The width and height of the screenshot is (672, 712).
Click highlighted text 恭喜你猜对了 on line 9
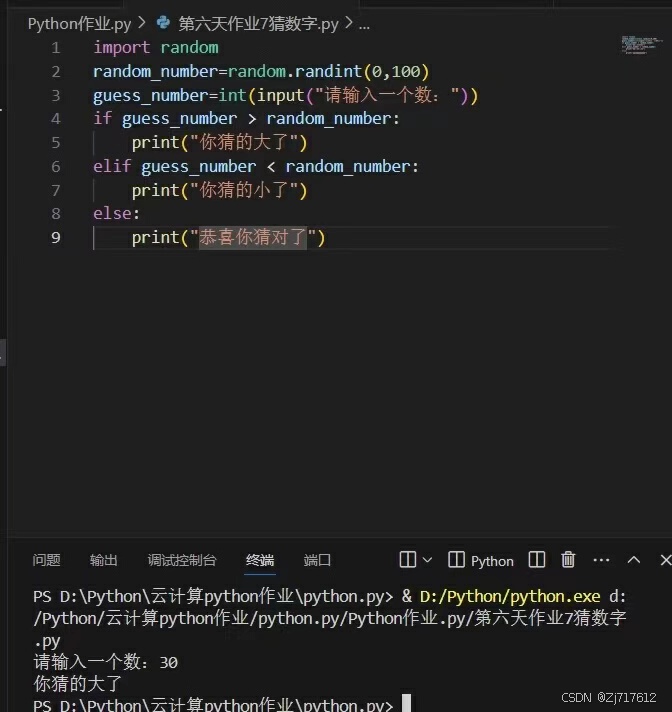pyautogui.click(x=253, y=237)
